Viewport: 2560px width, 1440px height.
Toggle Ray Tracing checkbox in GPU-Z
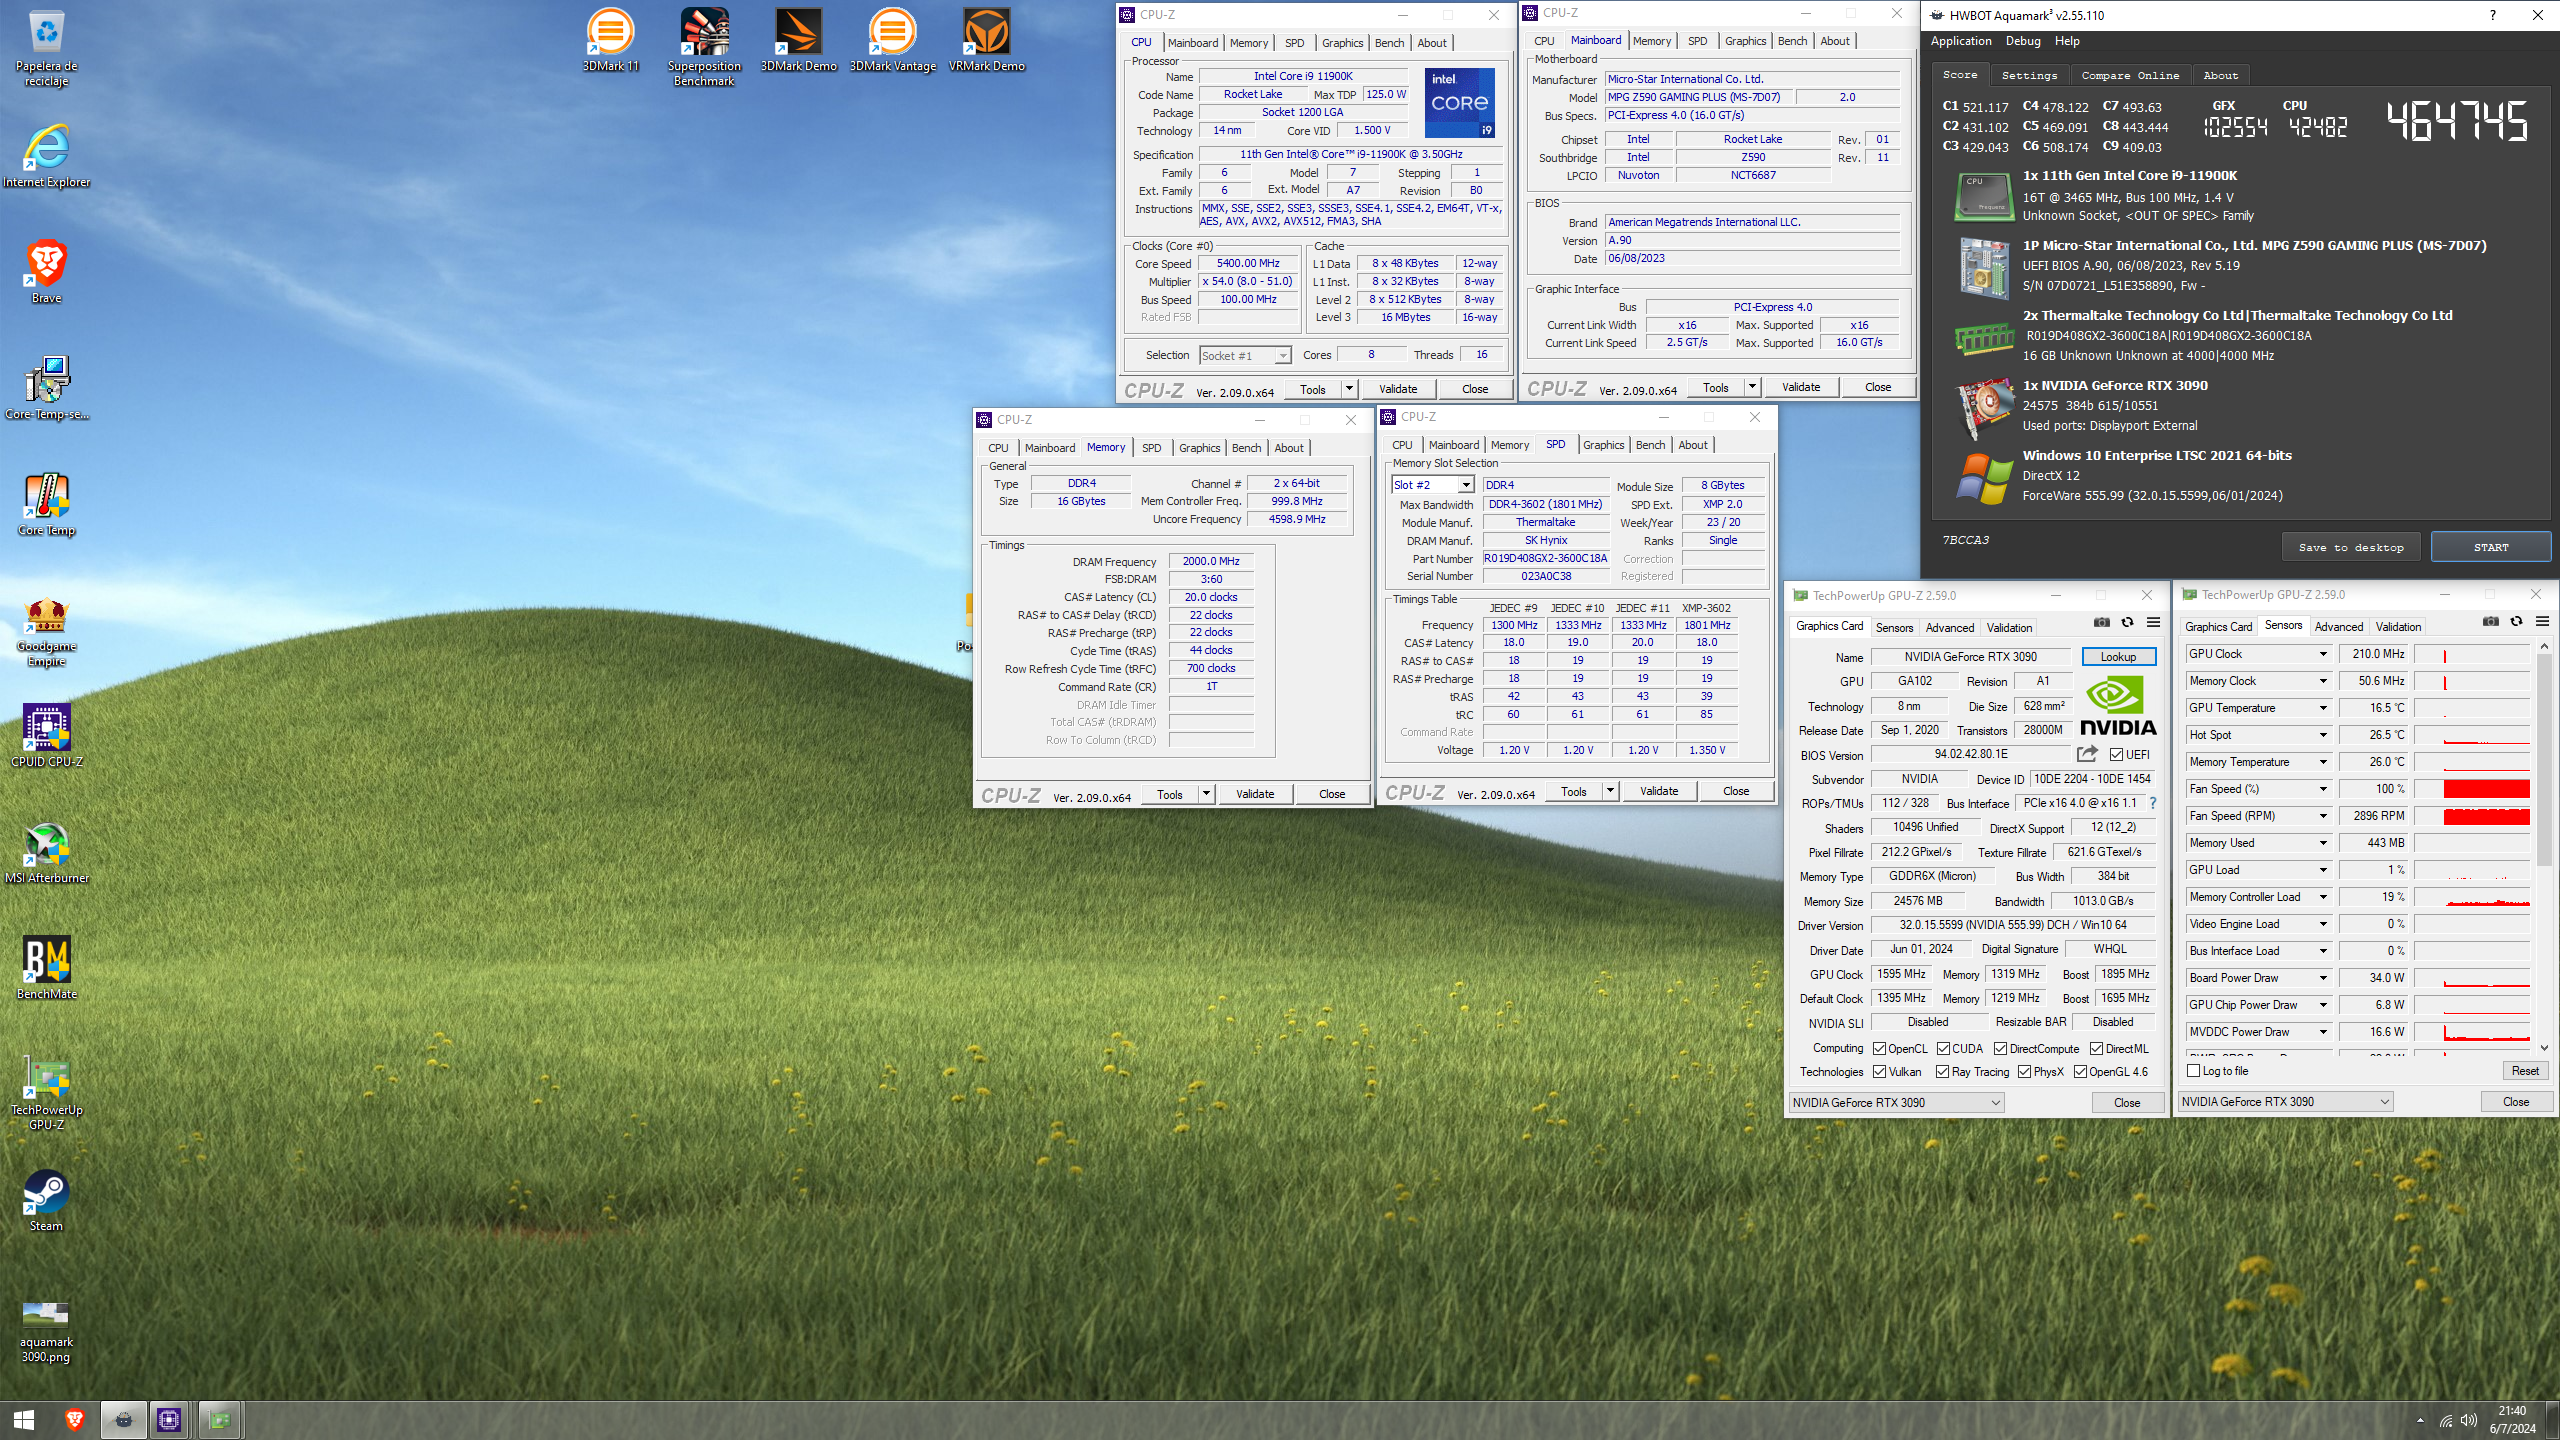[1942, 1072]
